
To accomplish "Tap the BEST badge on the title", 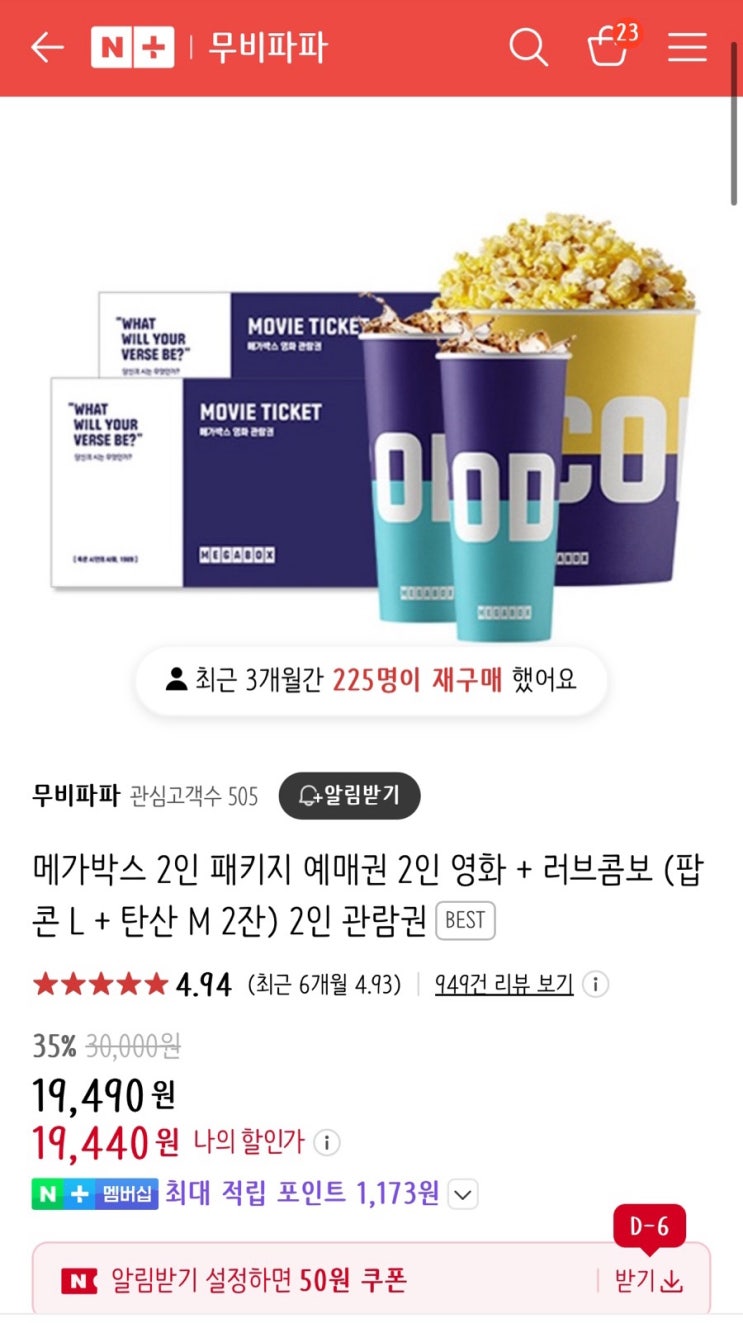I will click(465, 920).
